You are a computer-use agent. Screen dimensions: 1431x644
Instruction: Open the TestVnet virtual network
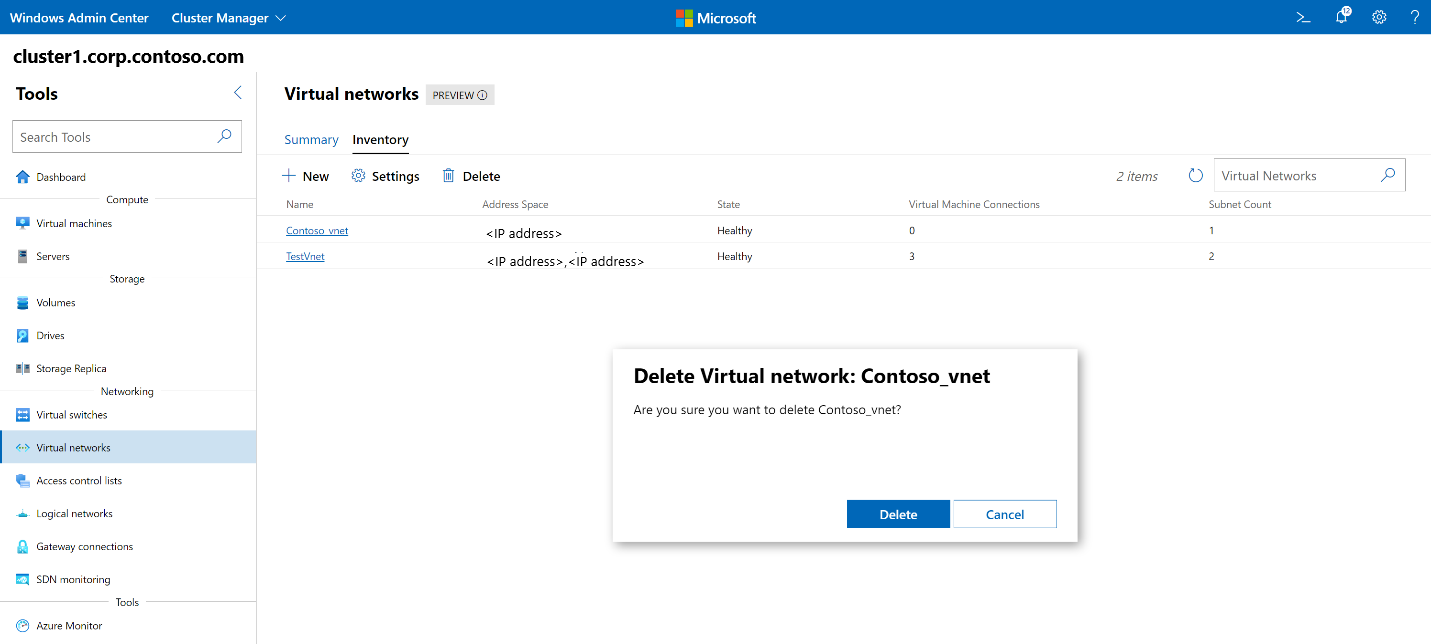pos(305,256)
